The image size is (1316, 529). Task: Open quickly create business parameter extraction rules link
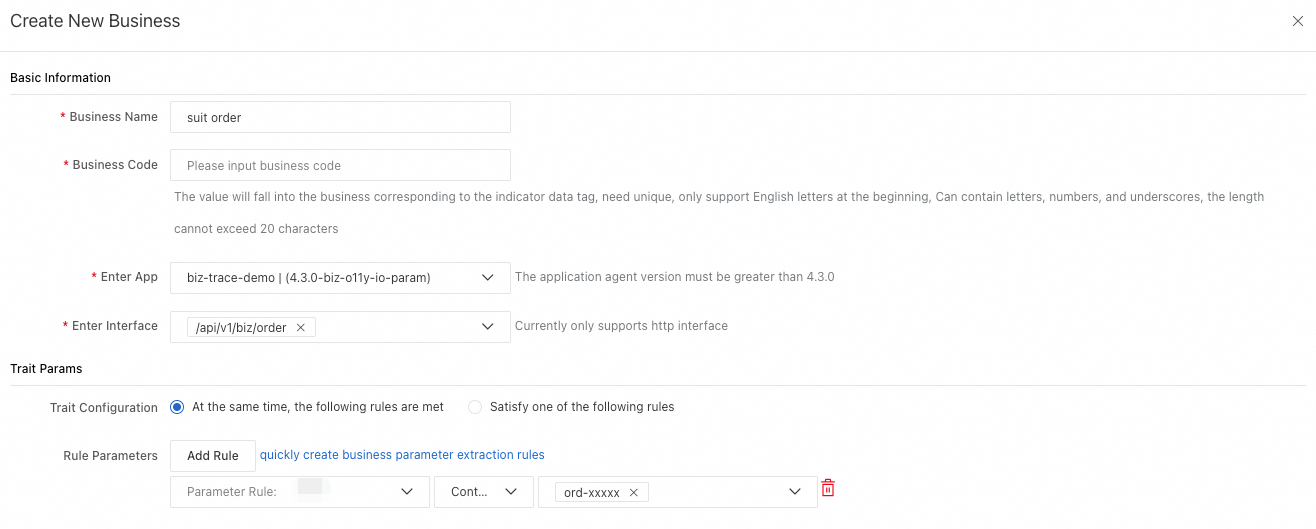tap(402, 455)
